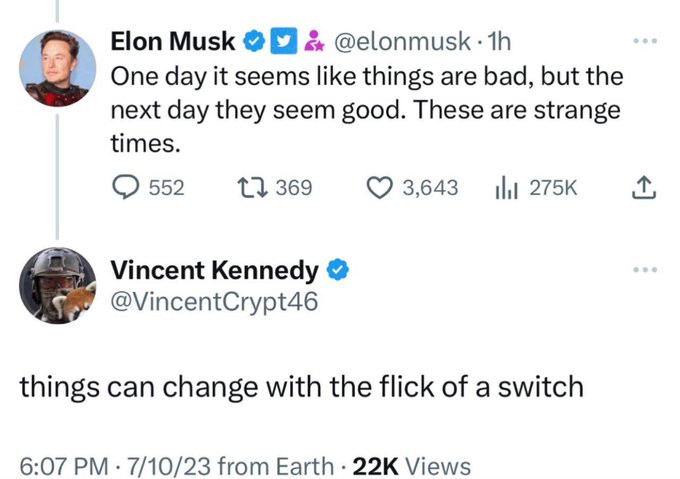Click the reply speech bubble icon

[124, 188]
